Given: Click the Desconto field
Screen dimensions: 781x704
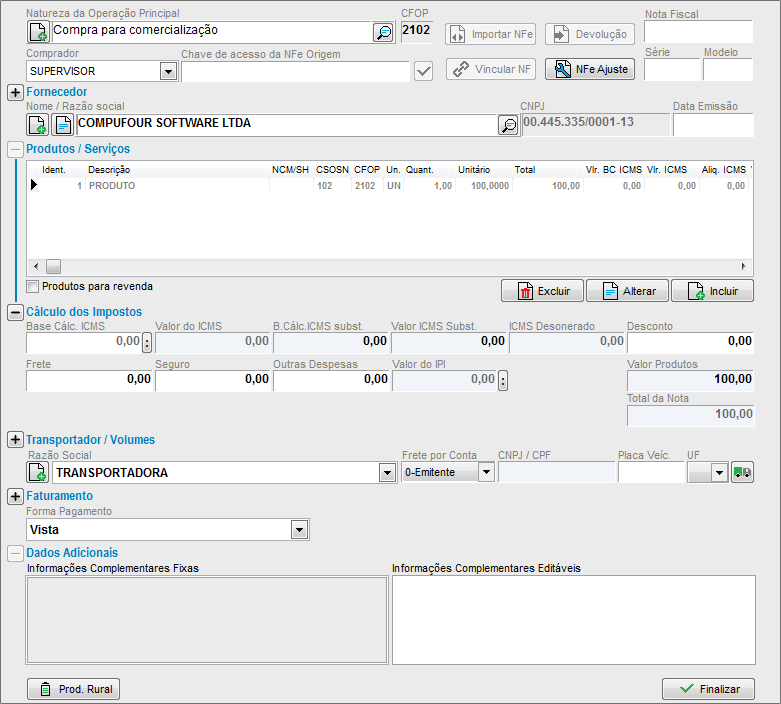Looking at the screenshot, I should pos(690,342).
